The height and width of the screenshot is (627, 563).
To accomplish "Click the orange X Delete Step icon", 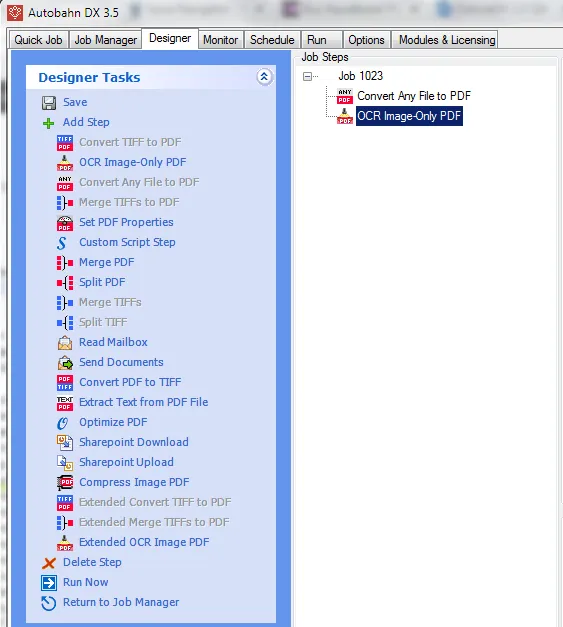I will (x=49, y=563).
